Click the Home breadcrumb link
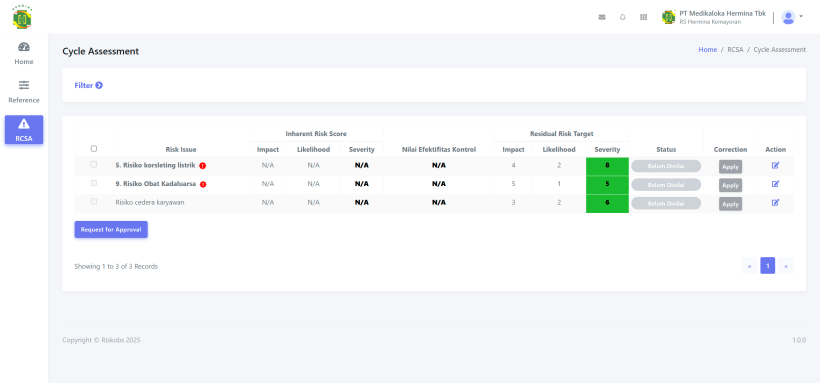This screenshot has height=383, width=820. pyautogui.click(x=708, y=50)
